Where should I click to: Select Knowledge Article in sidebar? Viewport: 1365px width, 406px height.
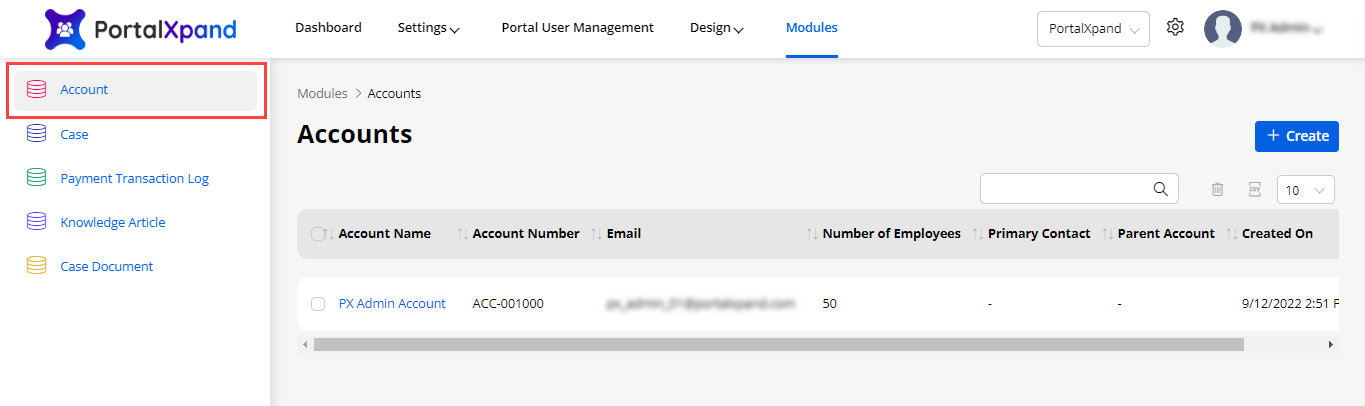(x=112, y=223)
